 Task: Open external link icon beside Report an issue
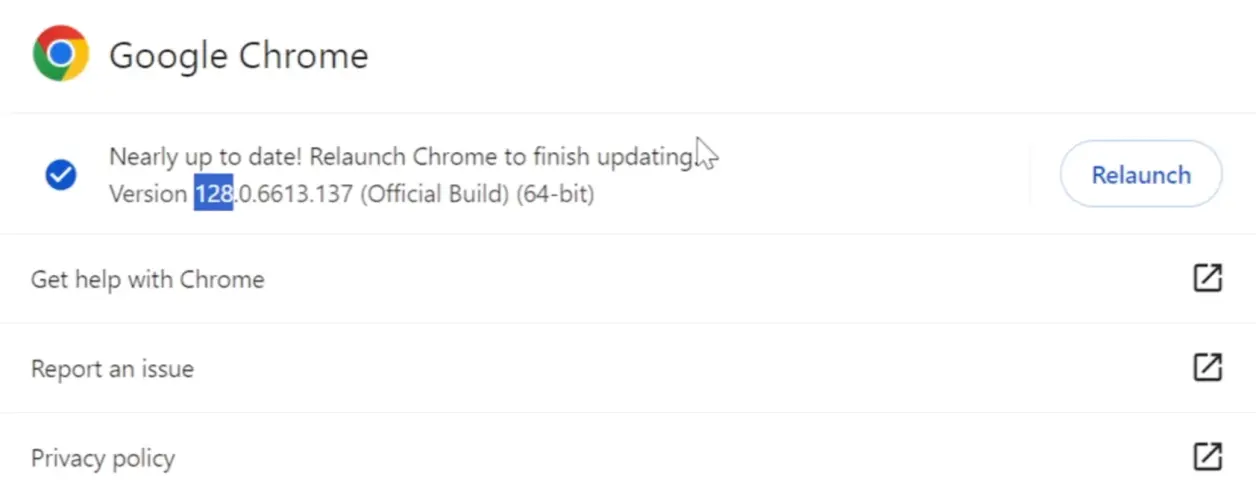(x=1208, y=368)
